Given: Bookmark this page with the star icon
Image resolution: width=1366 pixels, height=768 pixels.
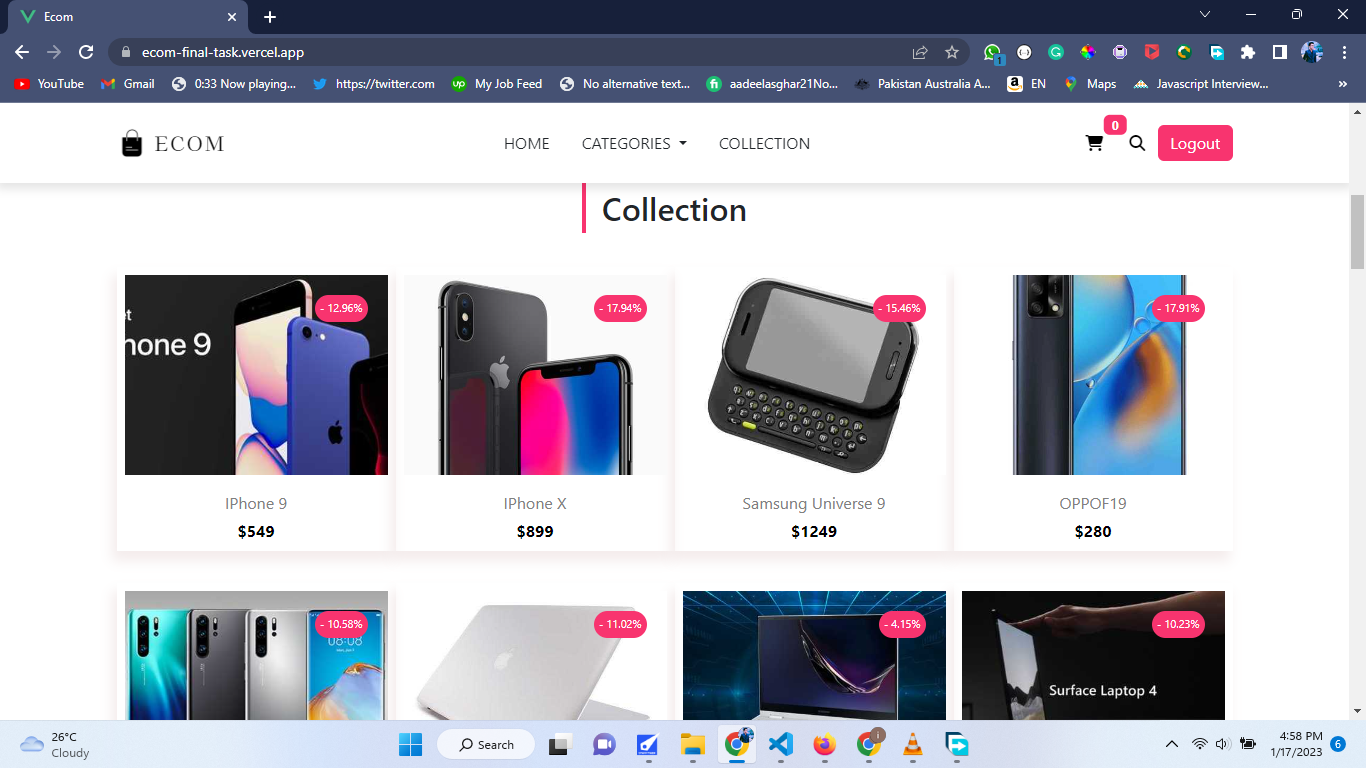Looking at the screenshot, I should (x=952, y=52).
